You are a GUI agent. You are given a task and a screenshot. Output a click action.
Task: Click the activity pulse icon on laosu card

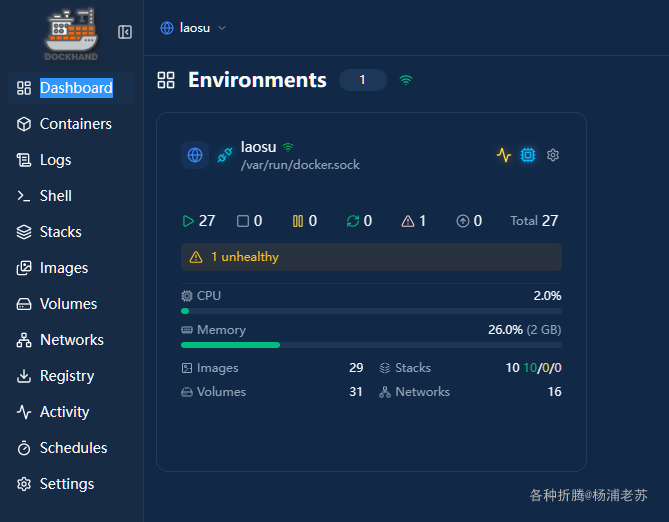coord(504,155)
